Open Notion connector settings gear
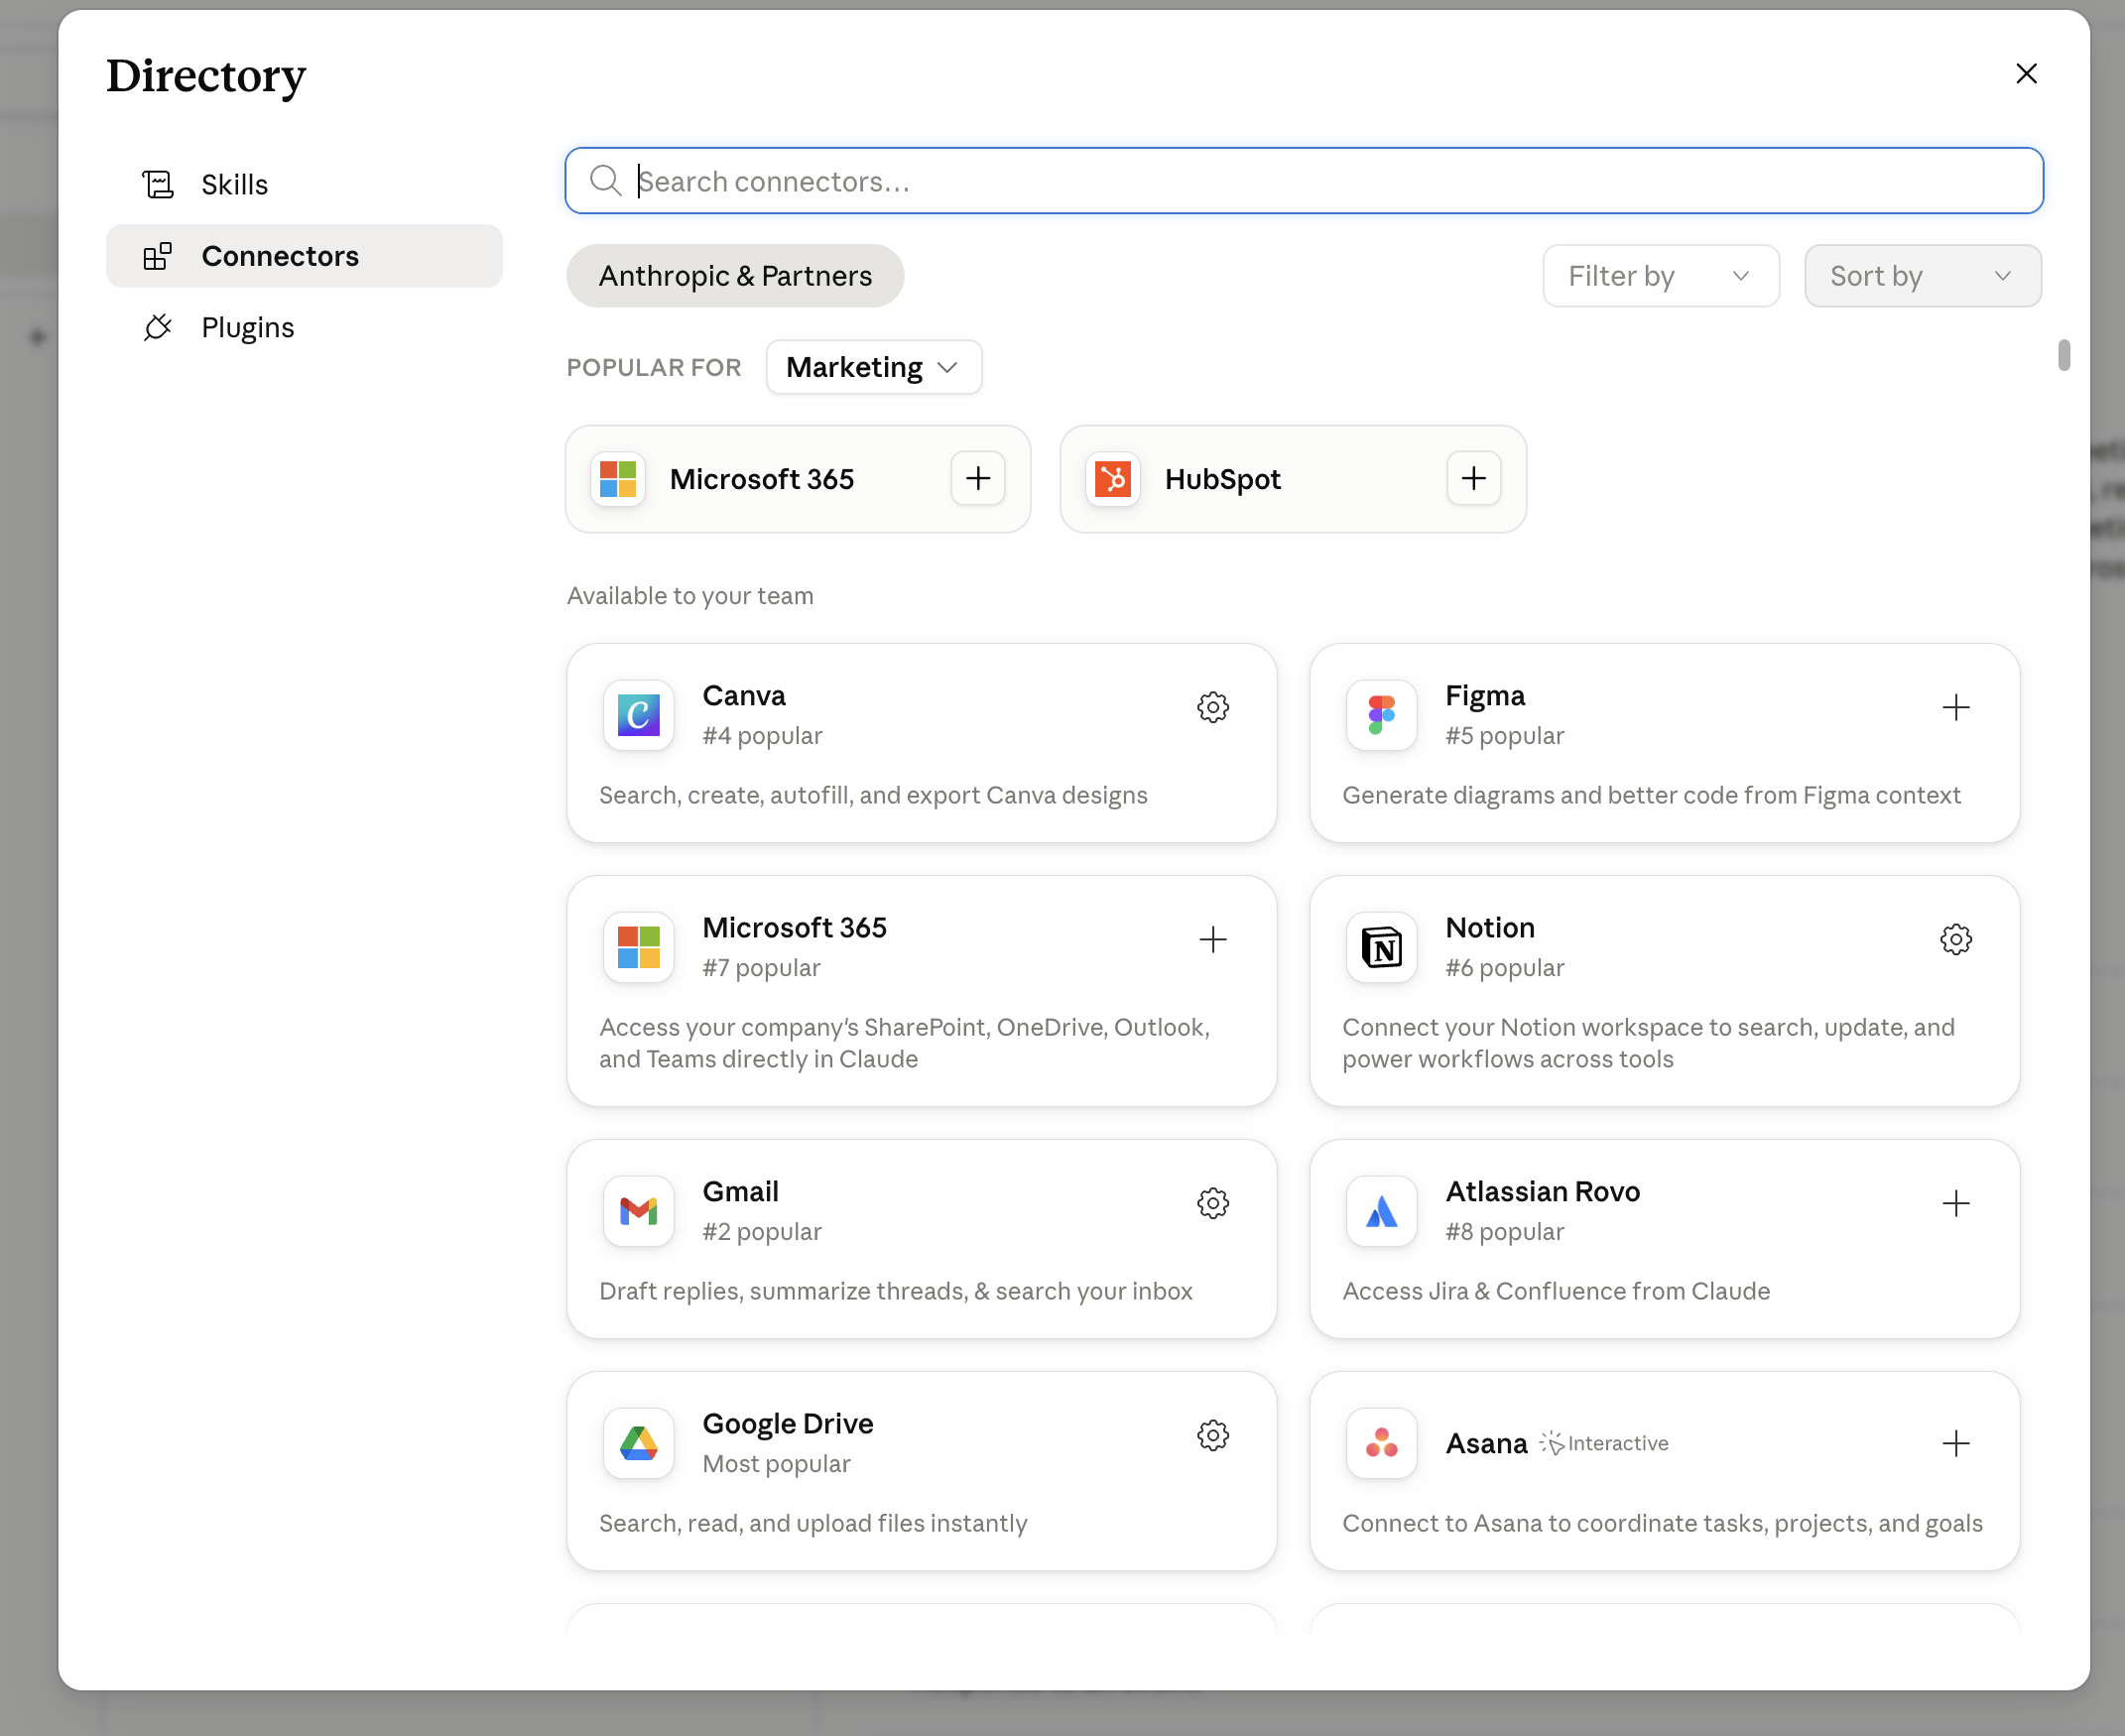Image resolution: width=2125 pixels, height=1736 pixels. coord(1955,940)
